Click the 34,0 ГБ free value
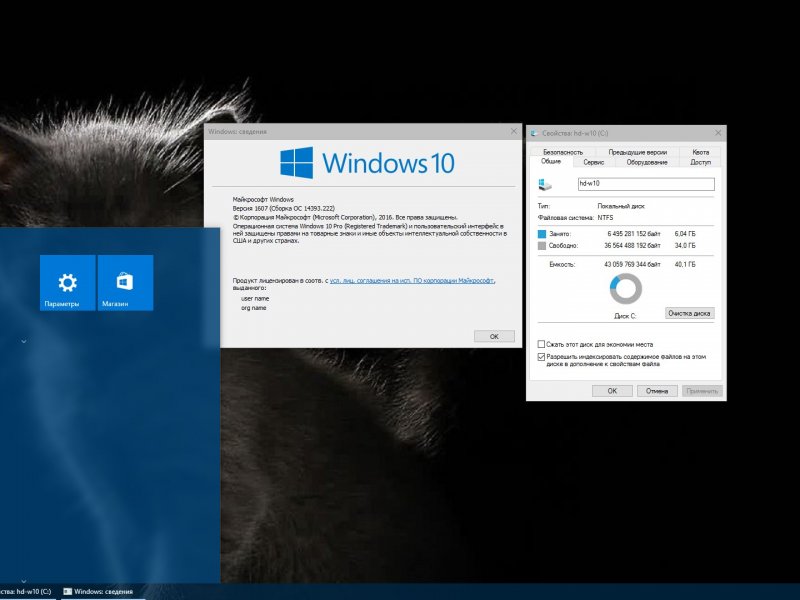The width and height of the screenshot is (800, 600). 685,245
